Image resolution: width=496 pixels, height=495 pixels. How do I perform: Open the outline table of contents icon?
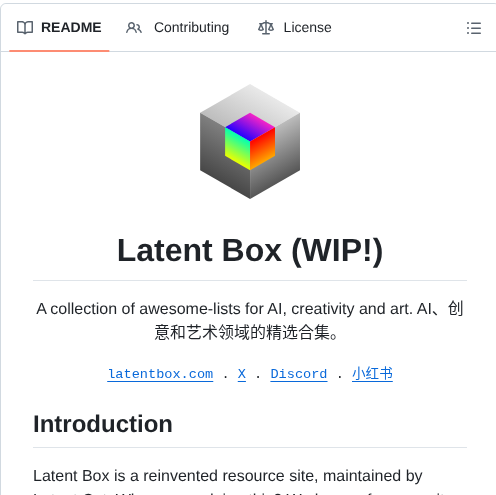coord(474,28)
